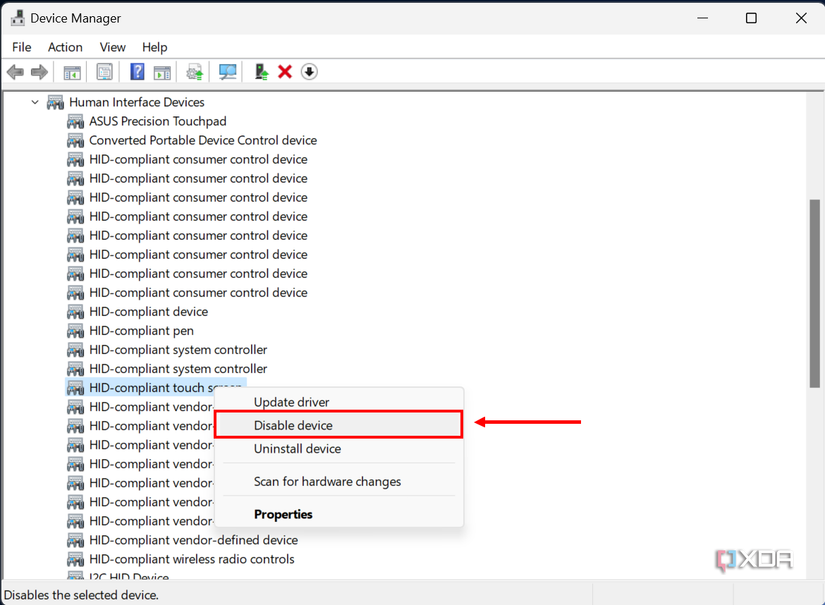The width and height of the screenshot is (825, 605).
Task: Click red X Uninstall device toolbar icon
Action: click(285, 72)
